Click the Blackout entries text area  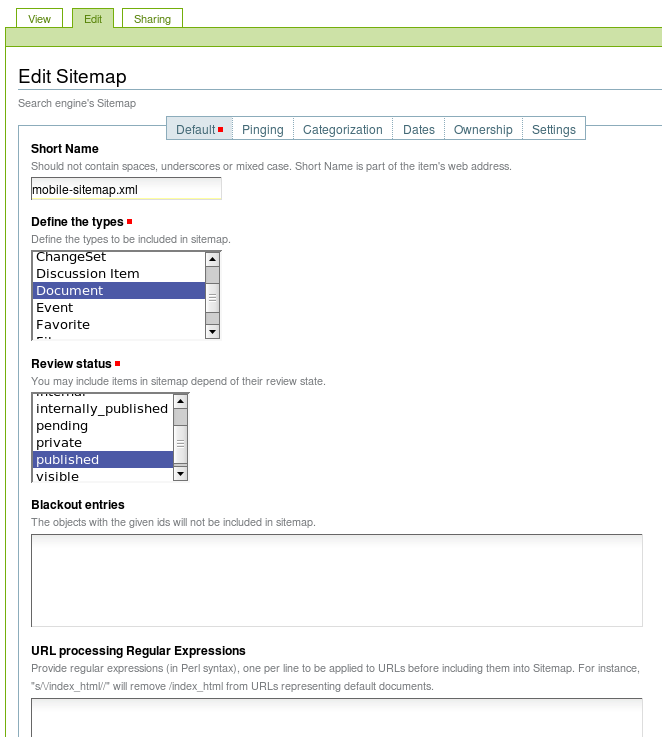pyautogui.click(x=336, y=580)
